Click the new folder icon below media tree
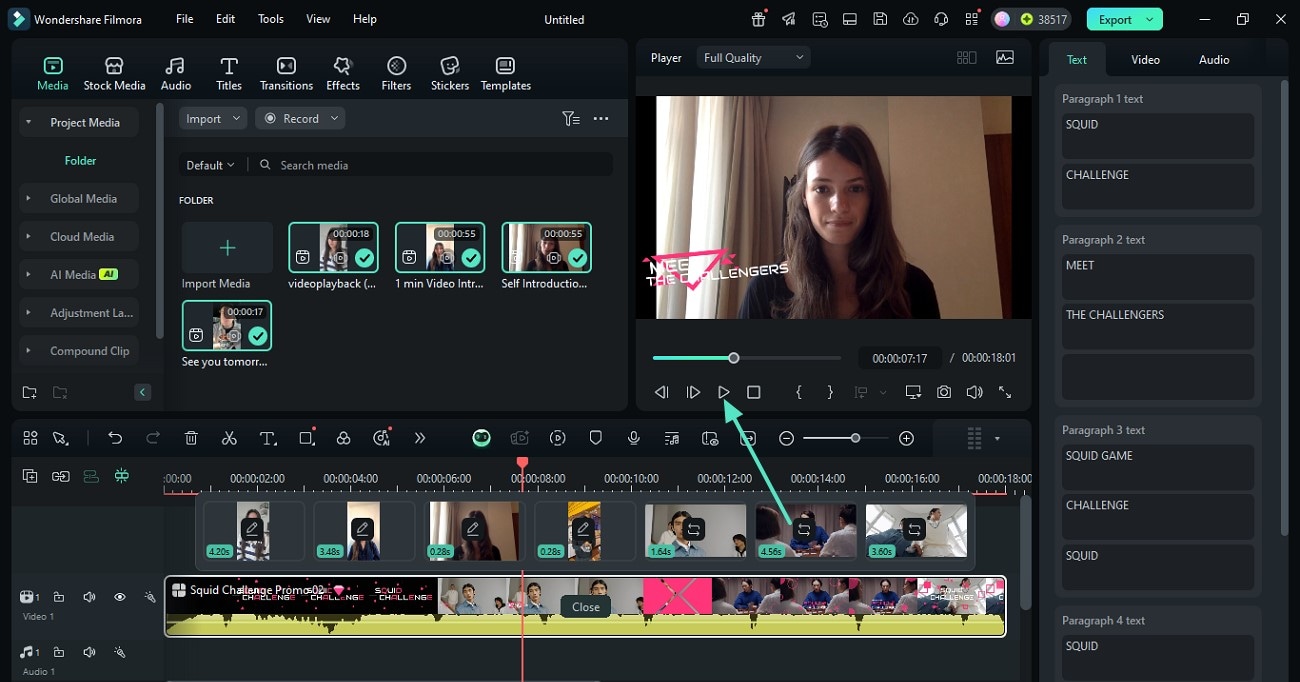The image size is (1300, 682). 29,392
